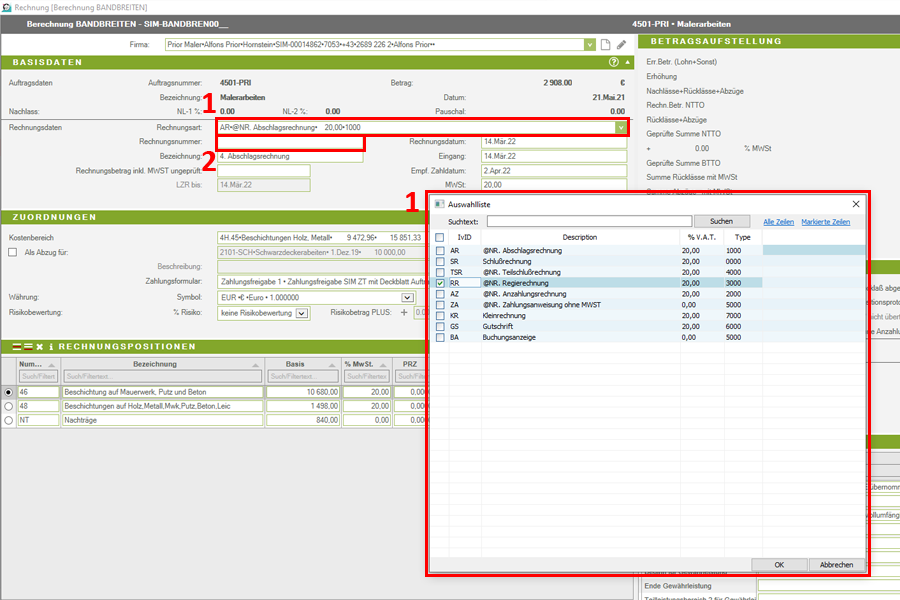Open the Rechnungsart dropdown arrow
900x600 pixels.
621,128
